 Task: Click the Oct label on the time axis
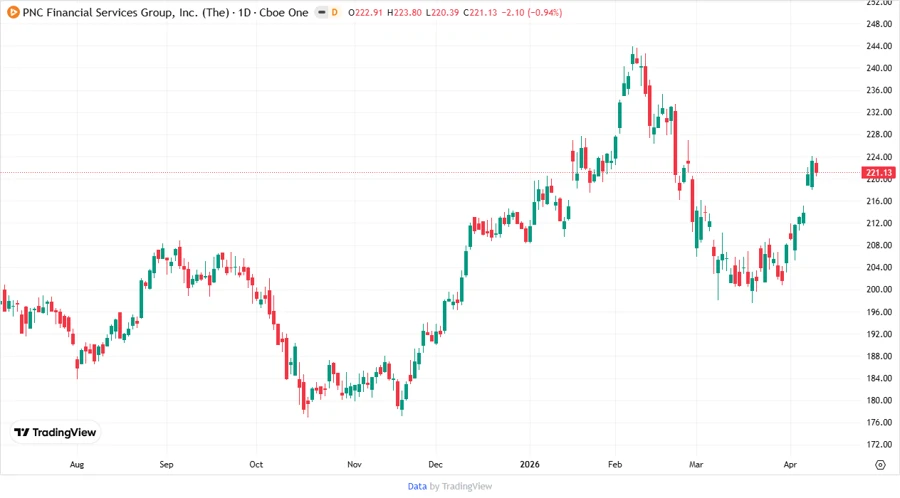[x=256, y=464]
